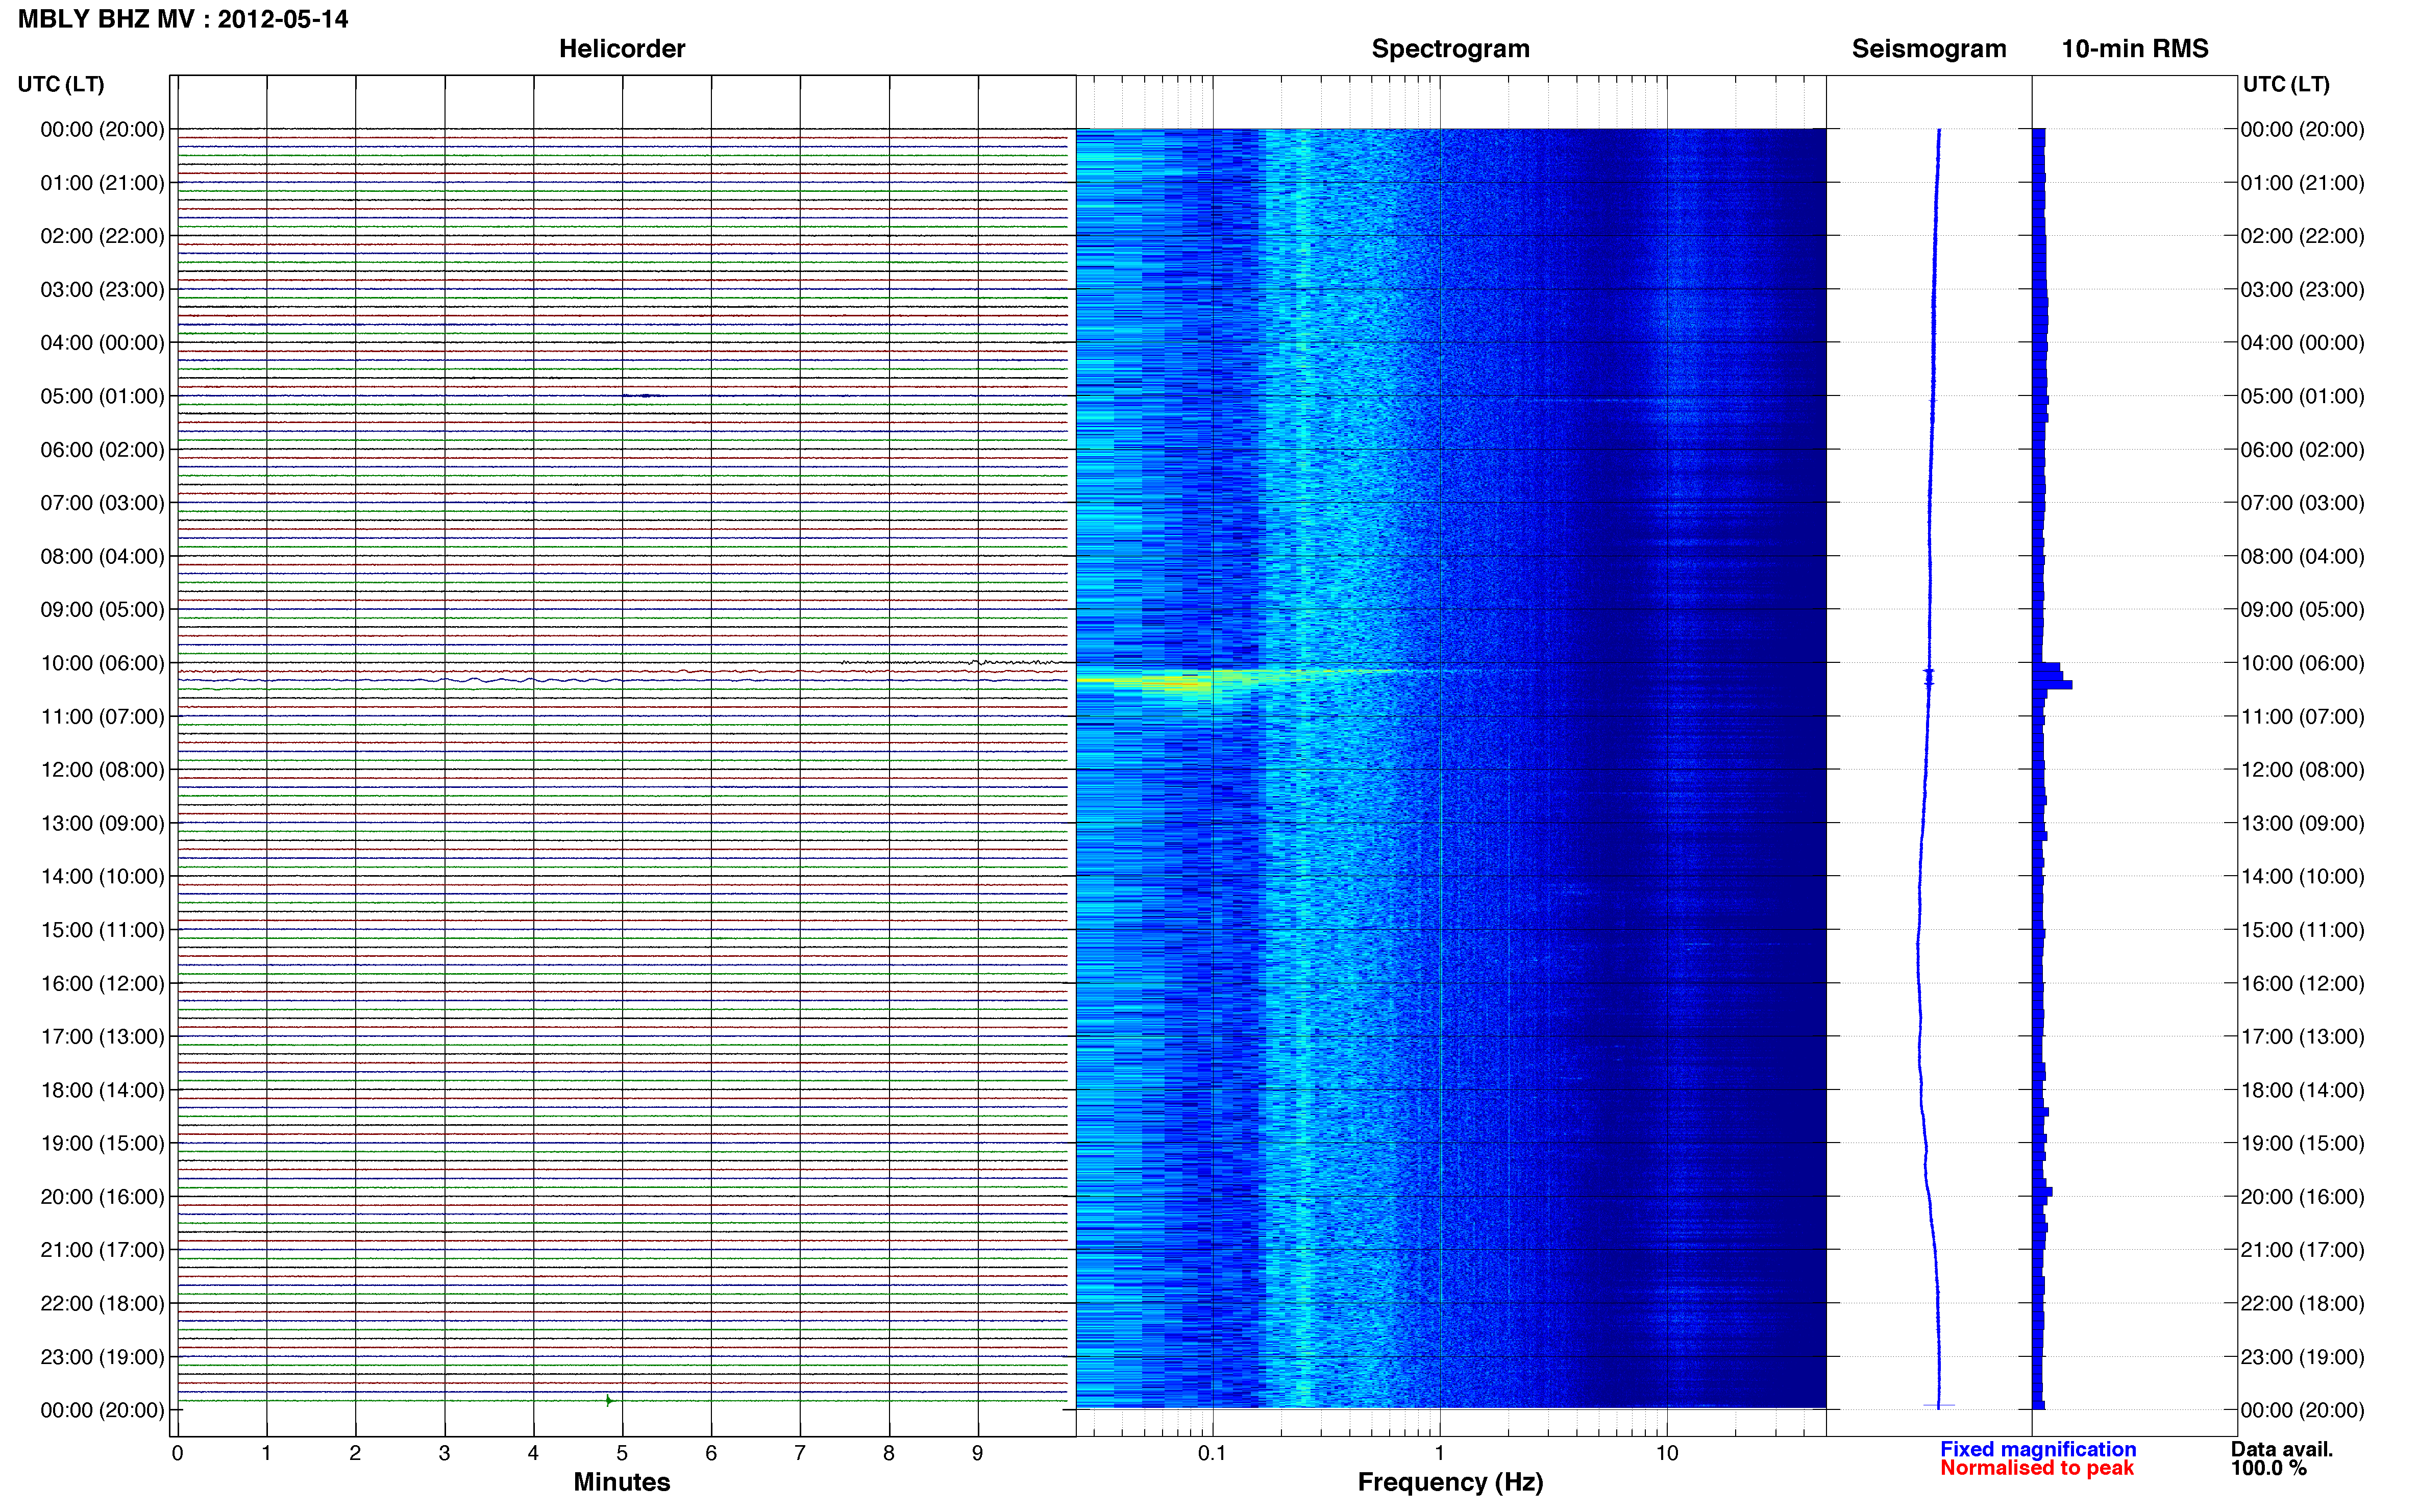
Task: Click helicorder-side label '08:00 (04:00)'
Action: [x=102, y=556]
